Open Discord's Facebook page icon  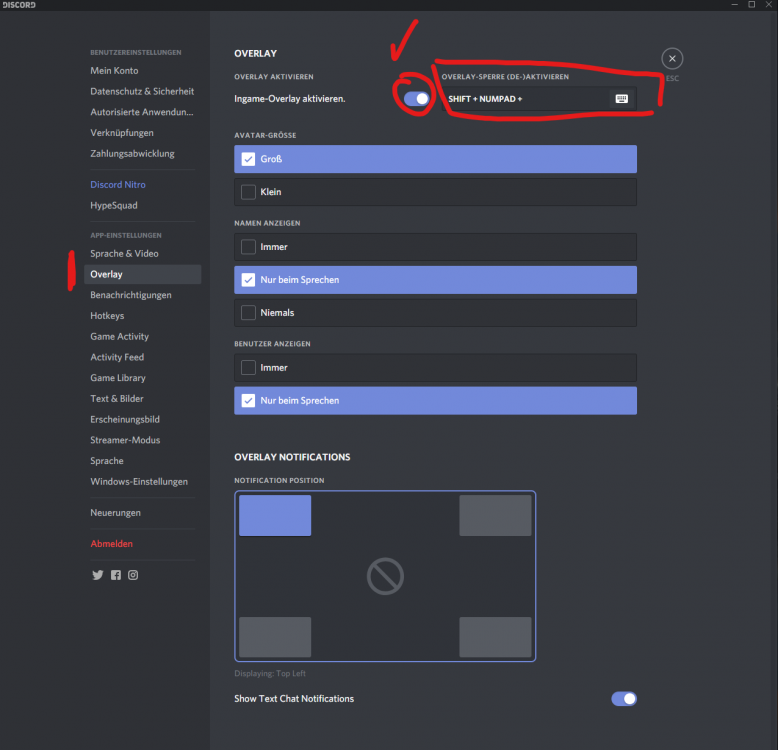pyautogui.click(x=116, y=575)
